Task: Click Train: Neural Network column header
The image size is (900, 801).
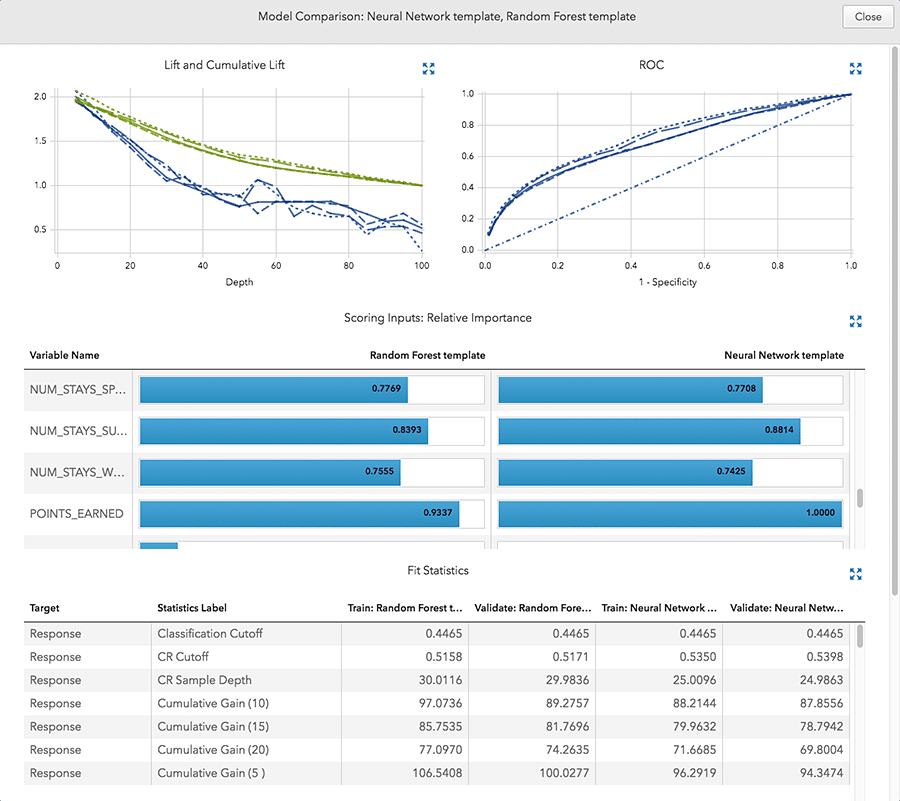Action: (x=659, y=608)
